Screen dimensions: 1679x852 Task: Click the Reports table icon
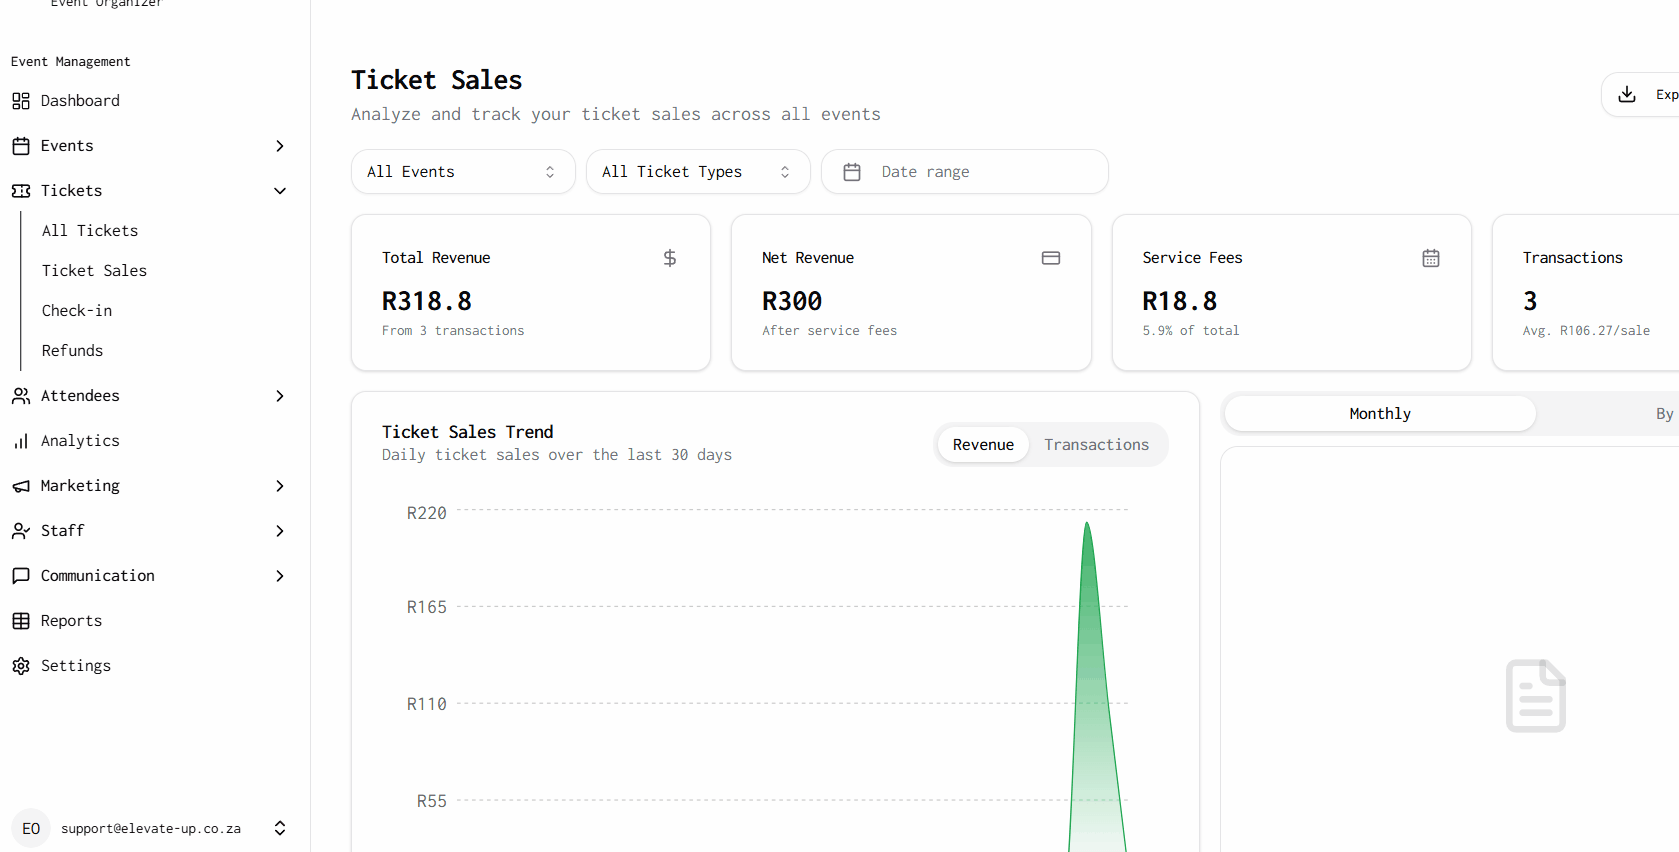point(20,621)
